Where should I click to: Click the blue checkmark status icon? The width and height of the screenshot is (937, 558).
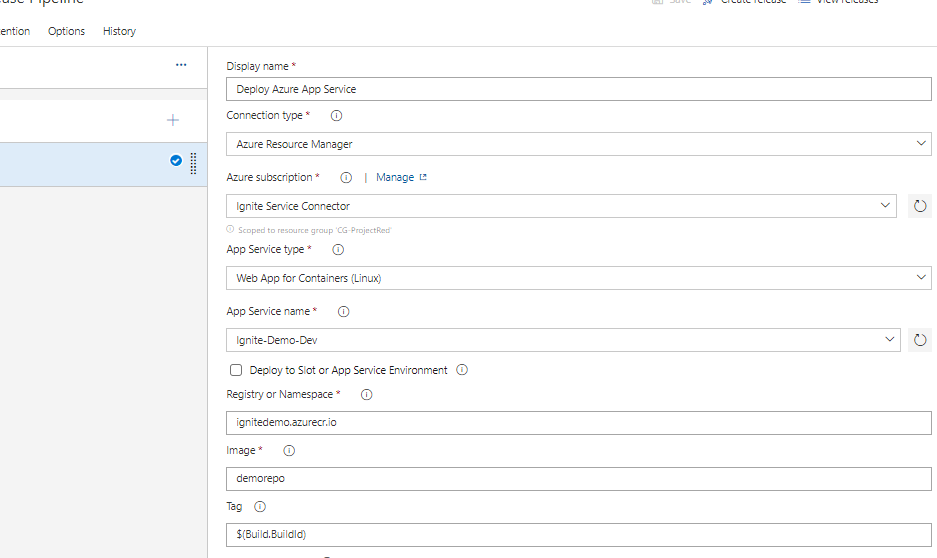point(176,160)
